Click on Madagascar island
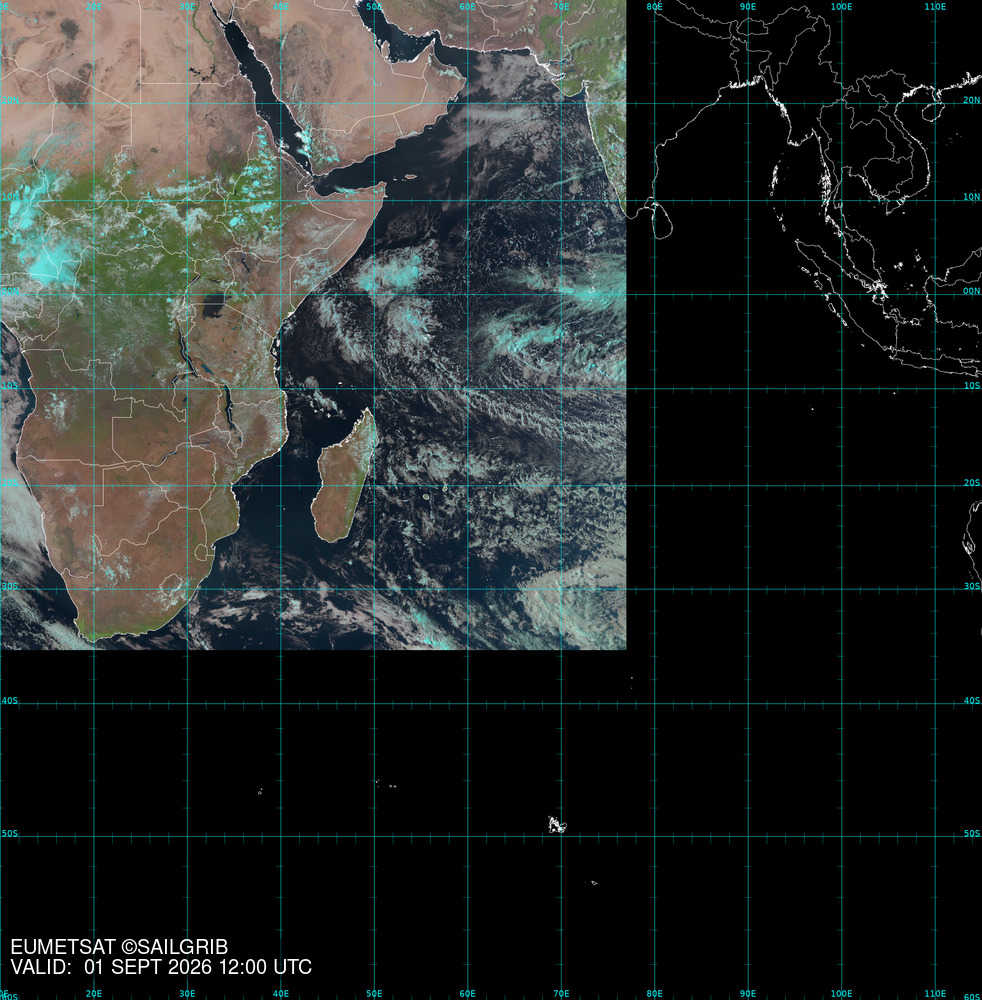Viewport: 982px width, 1000px height. 343,477
